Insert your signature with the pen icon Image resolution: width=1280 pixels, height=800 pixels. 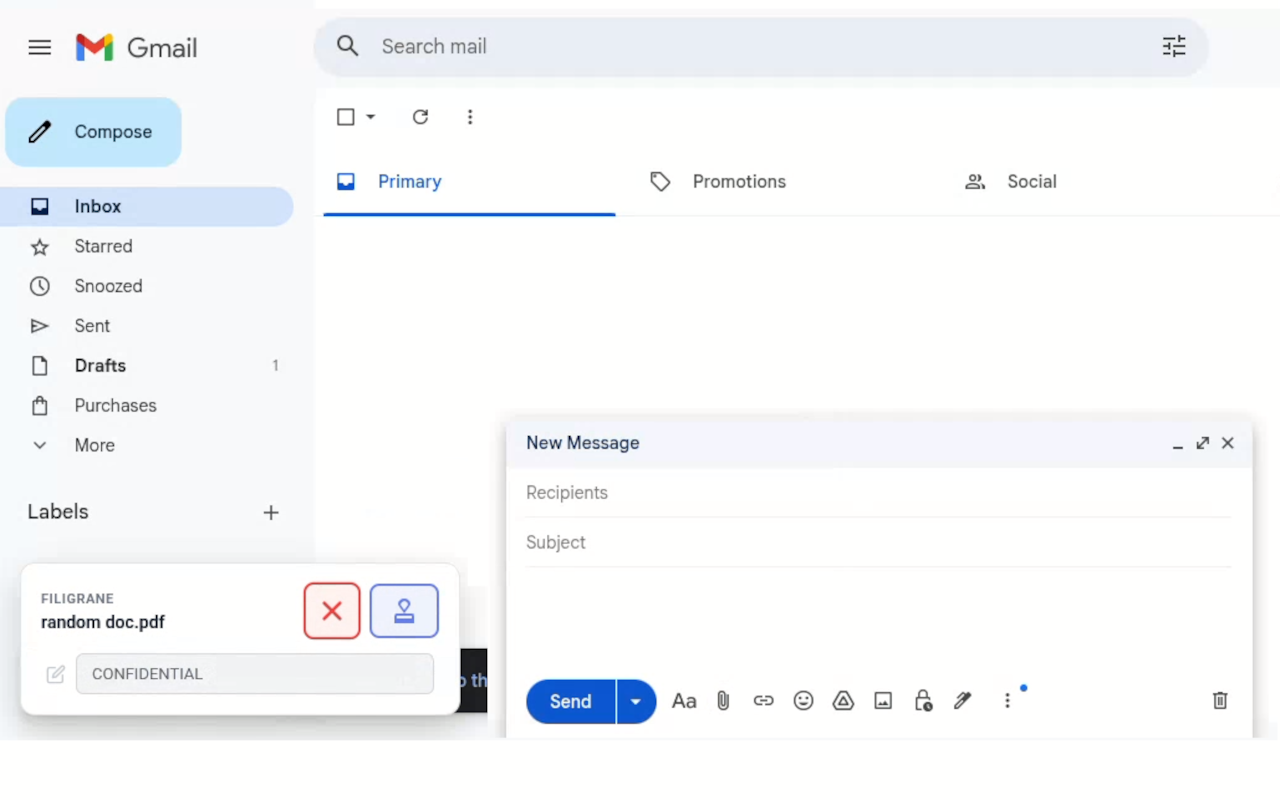click(x=962, y=701)
